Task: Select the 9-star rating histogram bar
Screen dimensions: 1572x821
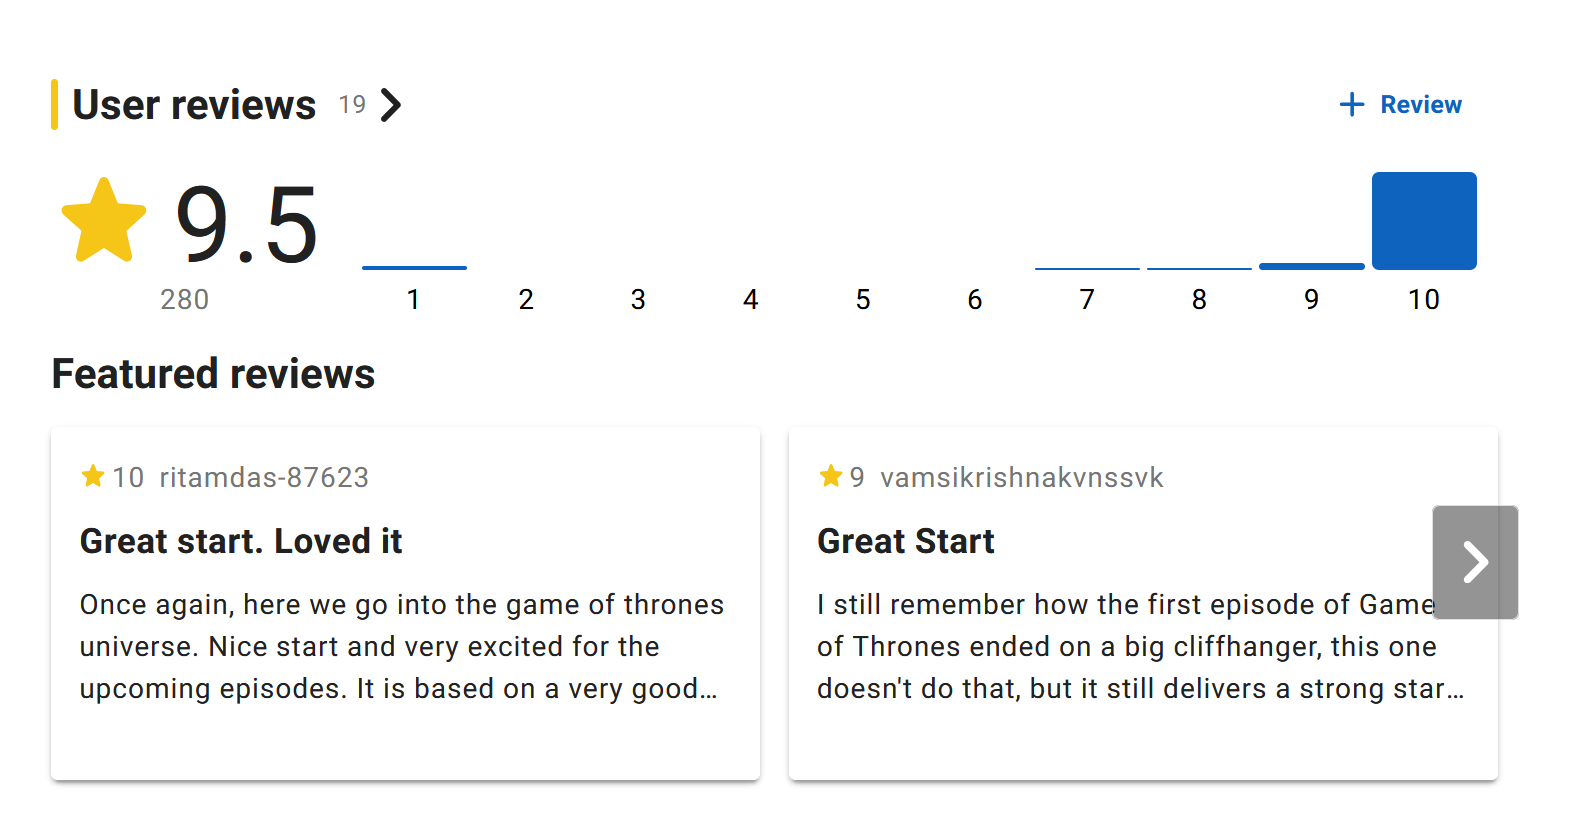Action: coord(1311,266)
